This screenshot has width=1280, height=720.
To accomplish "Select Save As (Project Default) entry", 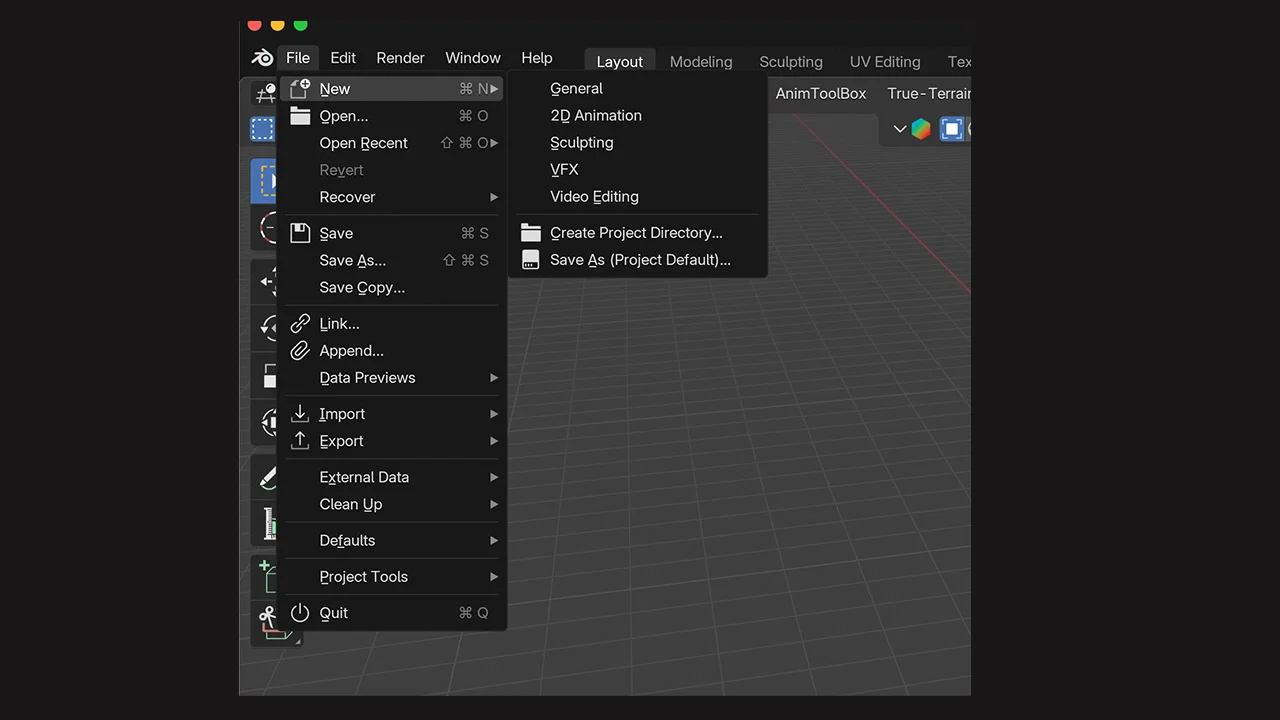I will point(640,259).
